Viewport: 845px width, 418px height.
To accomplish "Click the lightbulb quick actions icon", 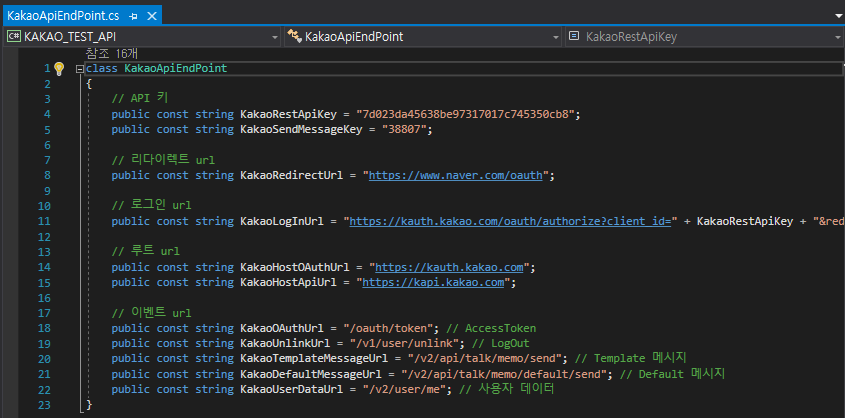I will click(x=59, y=68).
